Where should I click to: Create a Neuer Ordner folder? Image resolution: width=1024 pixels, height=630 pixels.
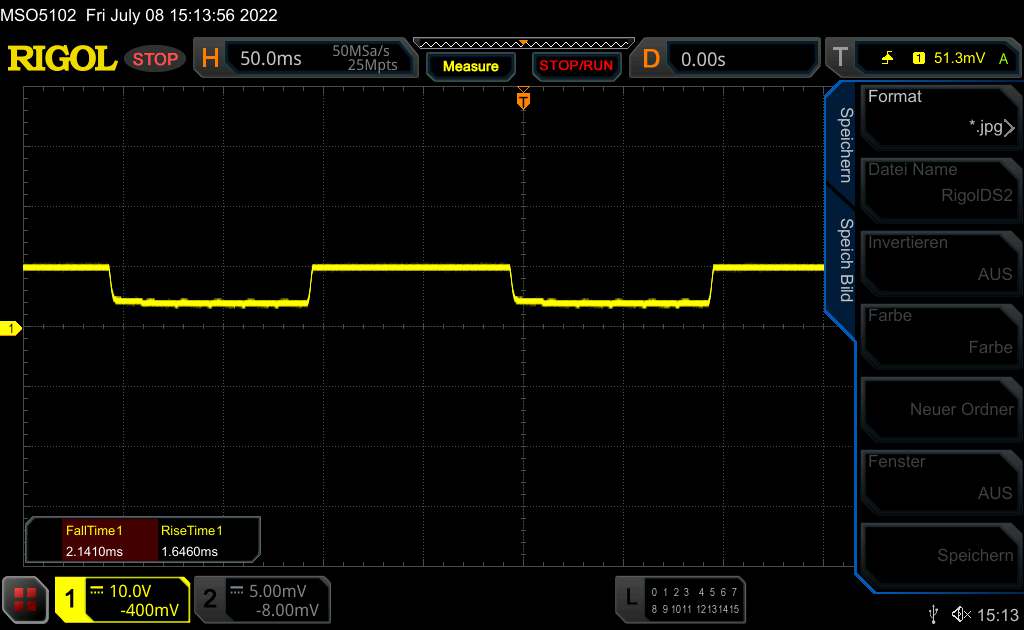[x=940, y=409]
